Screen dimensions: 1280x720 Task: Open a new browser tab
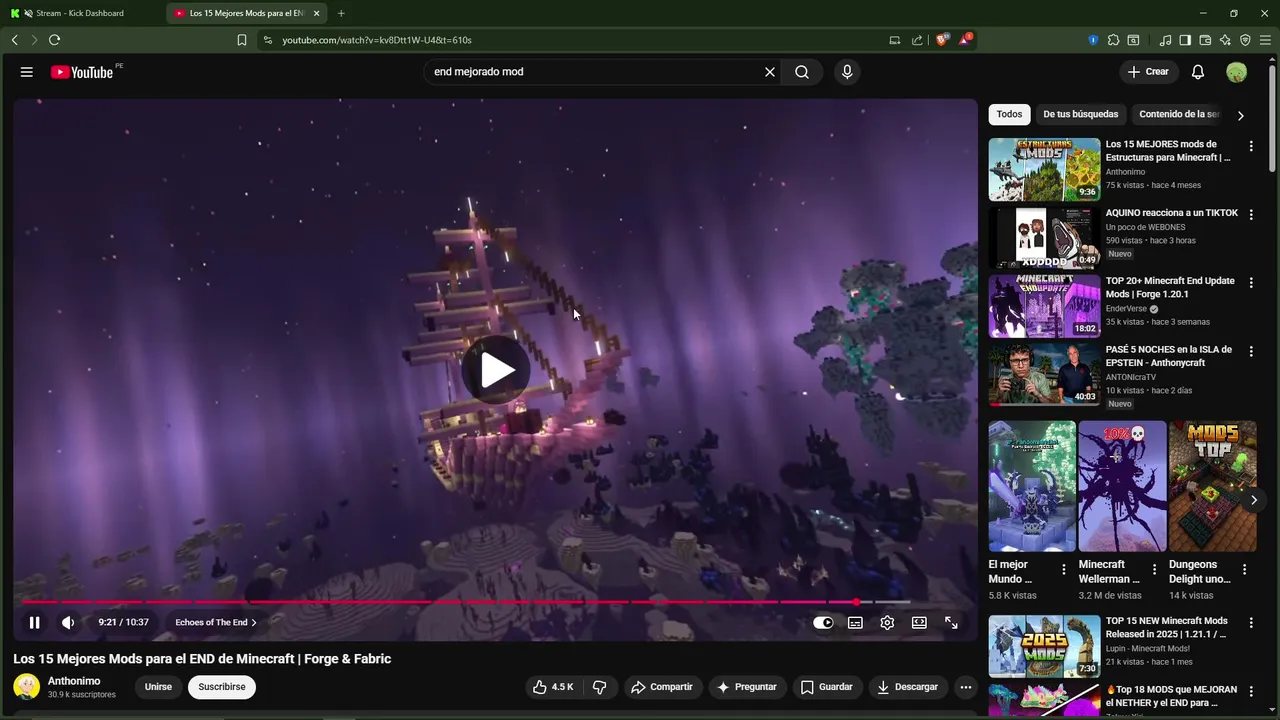(341, 13)
